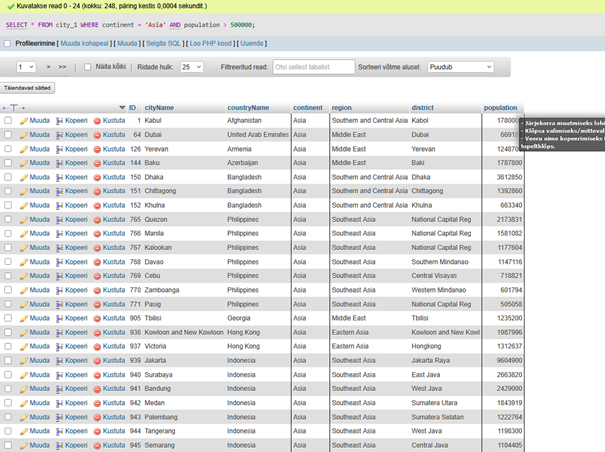Click the red delete icon for Jakarta

click(97, 359)
